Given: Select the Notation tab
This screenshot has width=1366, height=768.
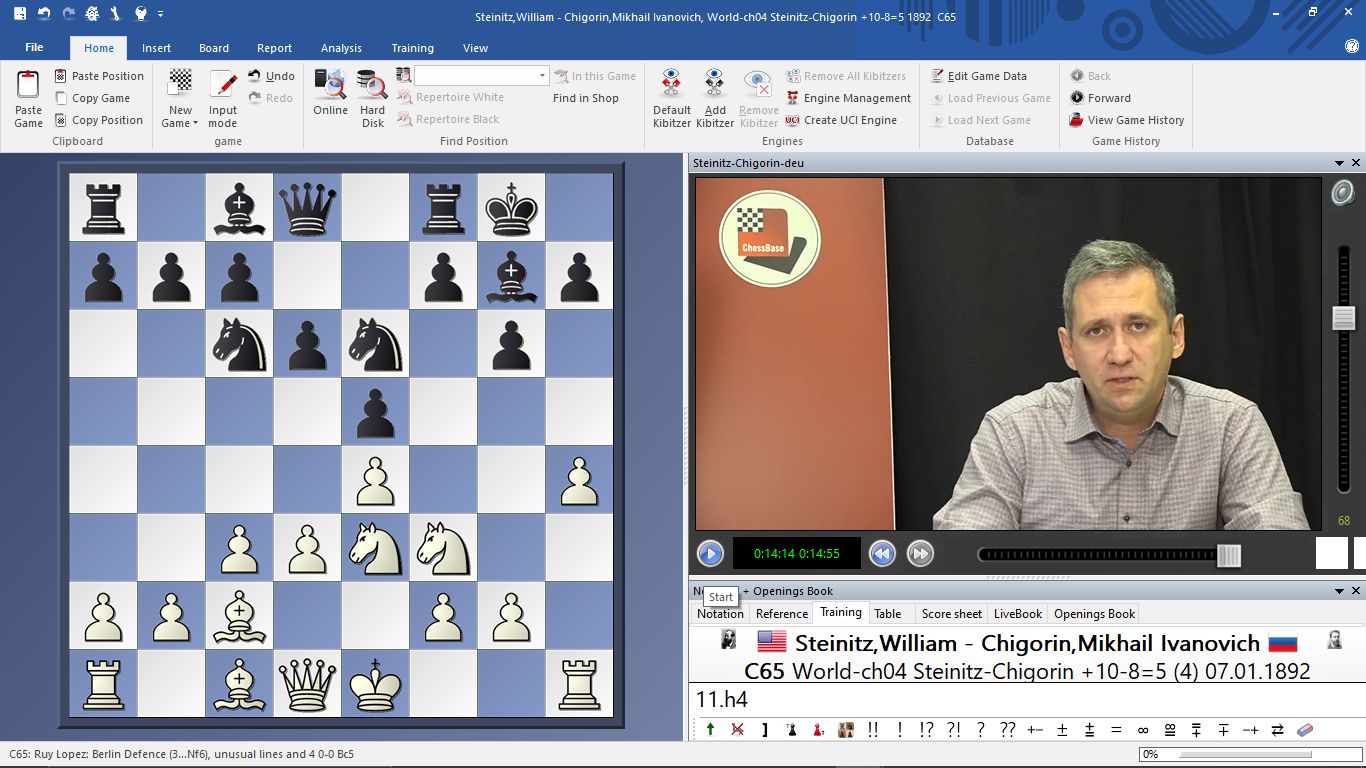Looking at the screenshot, I should pyautogui.click(x=720, y=614).
